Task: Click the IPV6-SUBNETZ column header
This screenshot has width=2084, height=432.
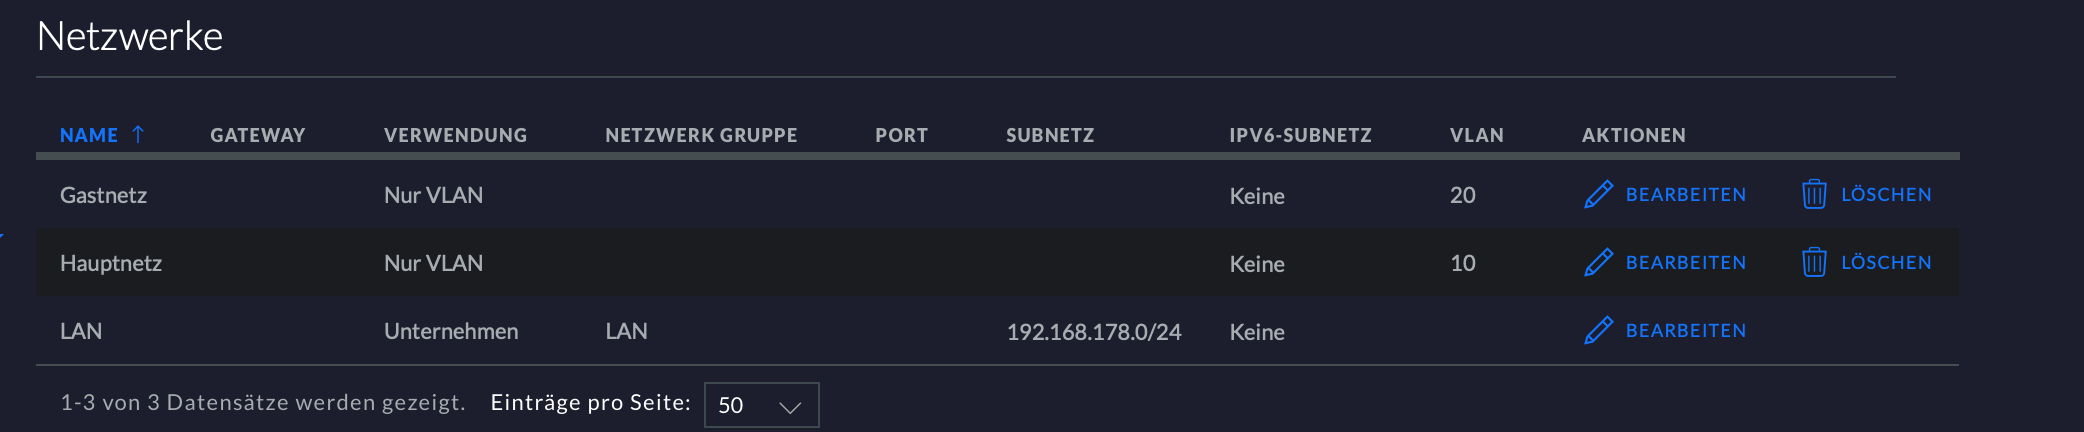Action: click(1300, 135)
